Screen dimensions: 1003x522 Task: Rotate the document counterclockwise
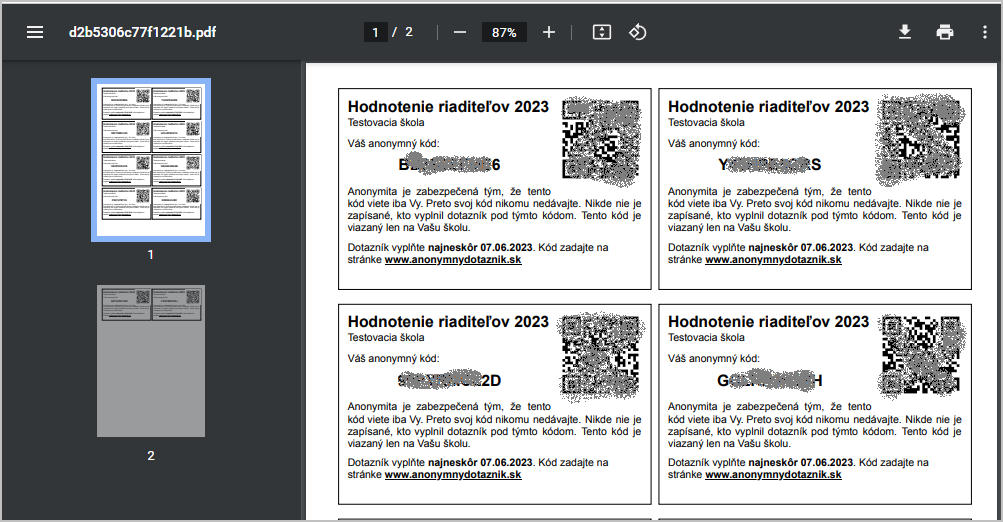point(637,32)
